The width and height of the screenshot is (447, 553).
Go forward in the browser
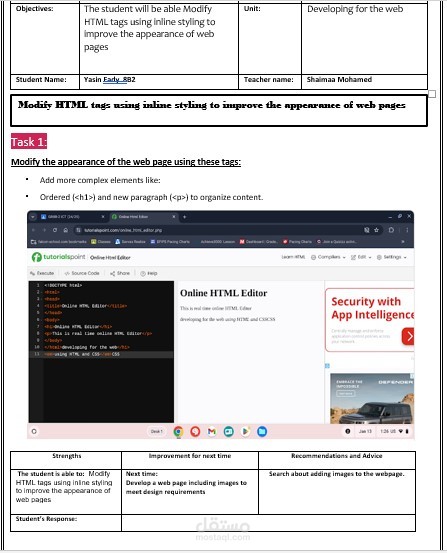click(44, 230)
